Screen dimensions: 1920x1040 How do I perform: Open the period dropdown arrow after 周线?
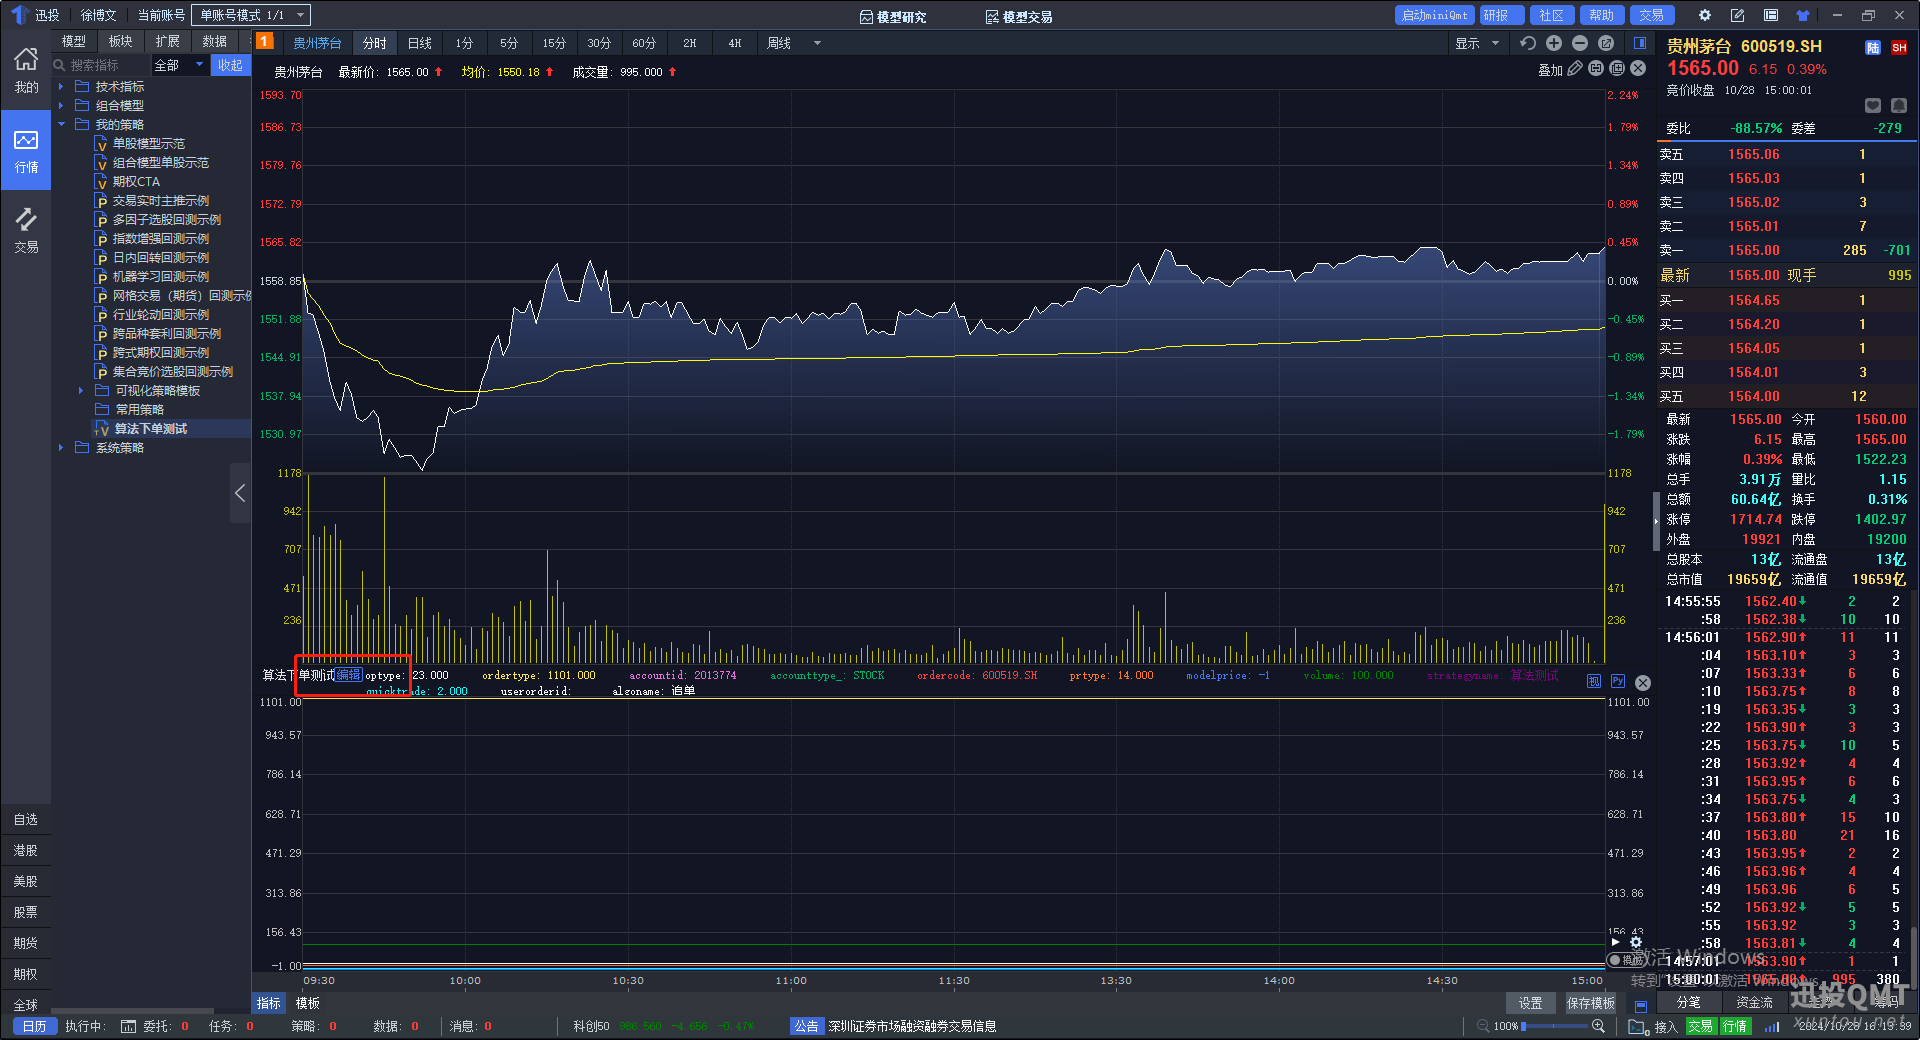click(x=817, y=43)
